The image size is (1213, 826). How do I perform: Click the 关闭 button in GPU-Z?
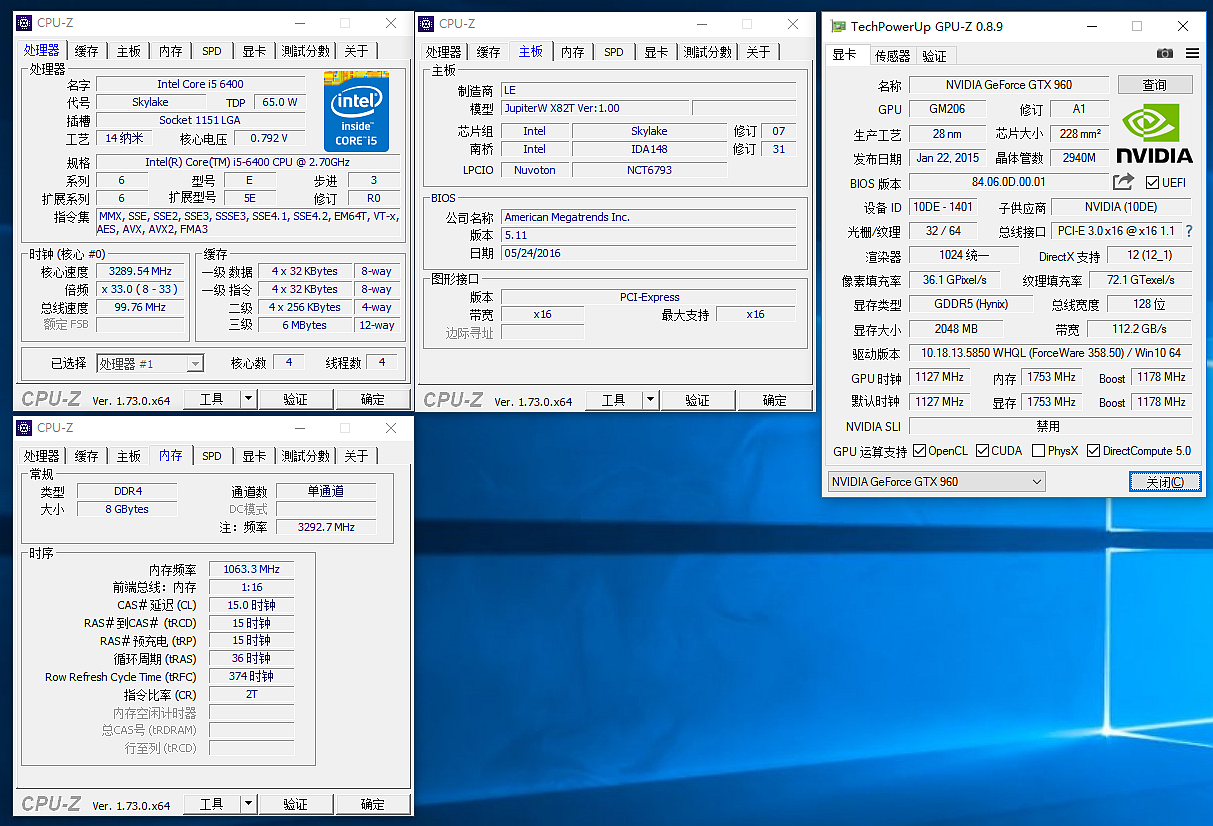1165,482
